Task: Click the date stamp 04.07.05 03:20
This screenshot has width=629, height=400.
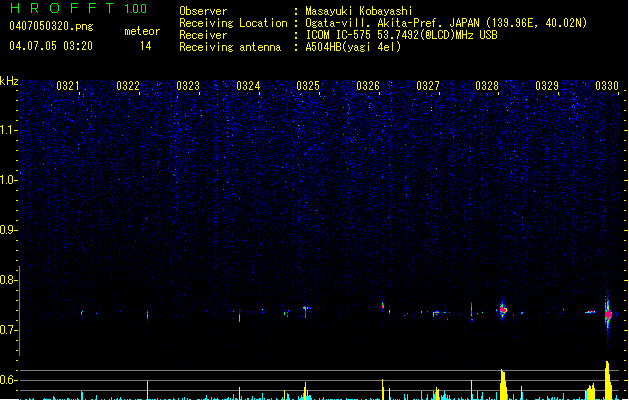Action: point(51,46)
